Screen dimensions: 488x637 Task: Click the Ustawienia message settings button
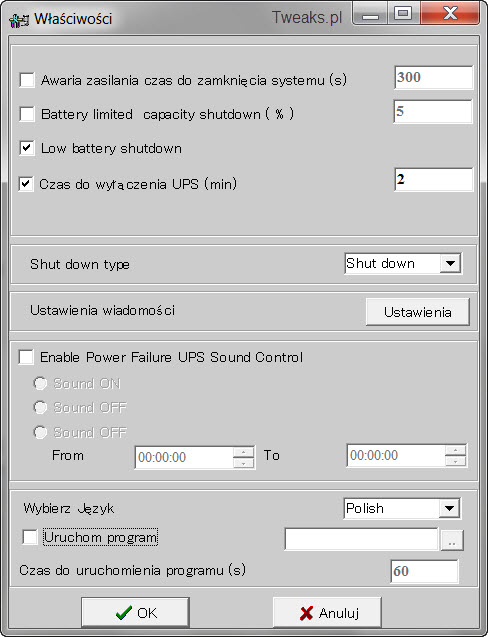click(x=418, y=312)
